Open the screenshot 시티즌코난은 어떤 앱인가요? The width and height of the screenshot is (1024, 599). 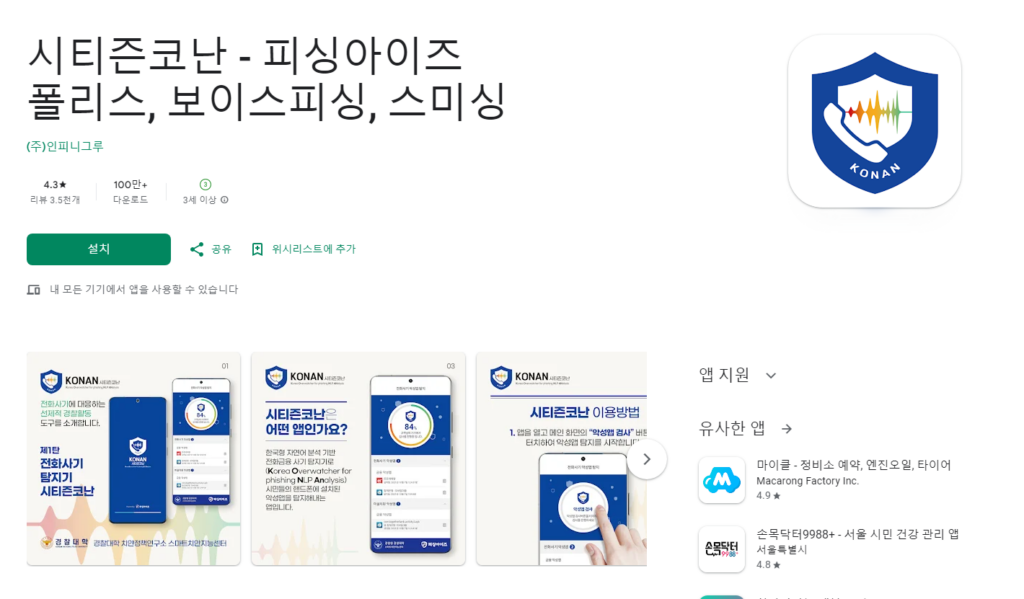point(359,459)
